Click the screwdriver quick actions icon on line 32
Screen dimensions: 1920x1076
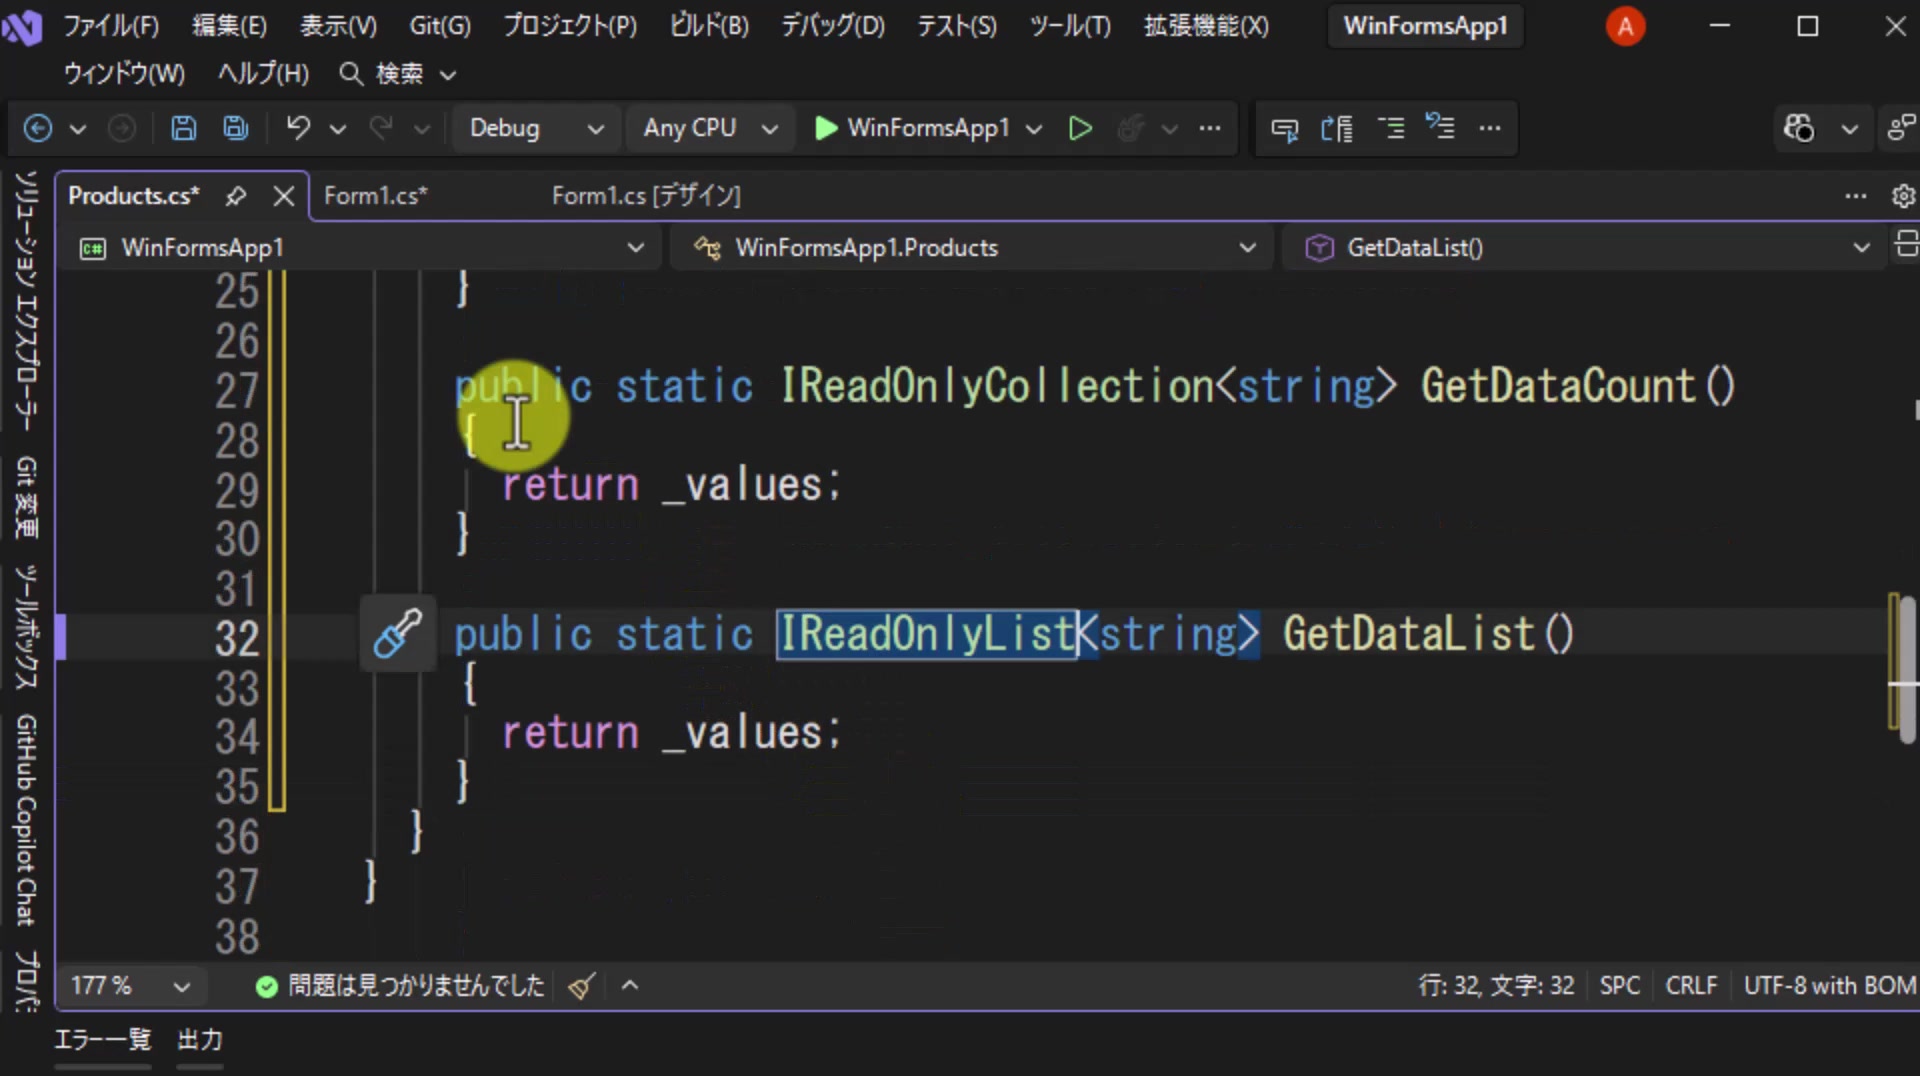(397, 634)
